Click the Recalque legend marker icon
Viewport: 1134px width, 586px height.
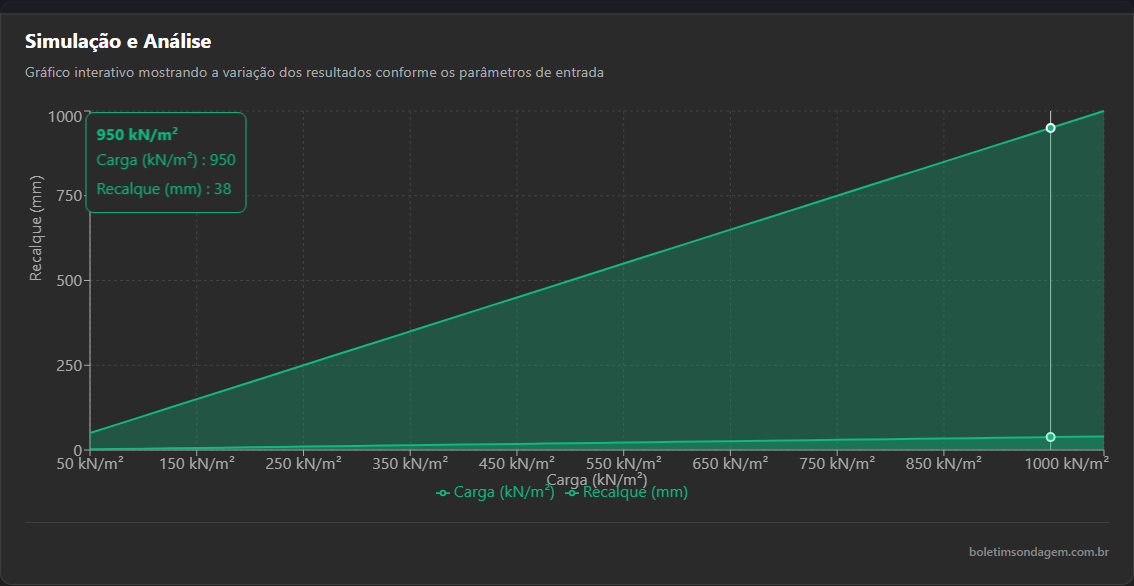point(572,493)
